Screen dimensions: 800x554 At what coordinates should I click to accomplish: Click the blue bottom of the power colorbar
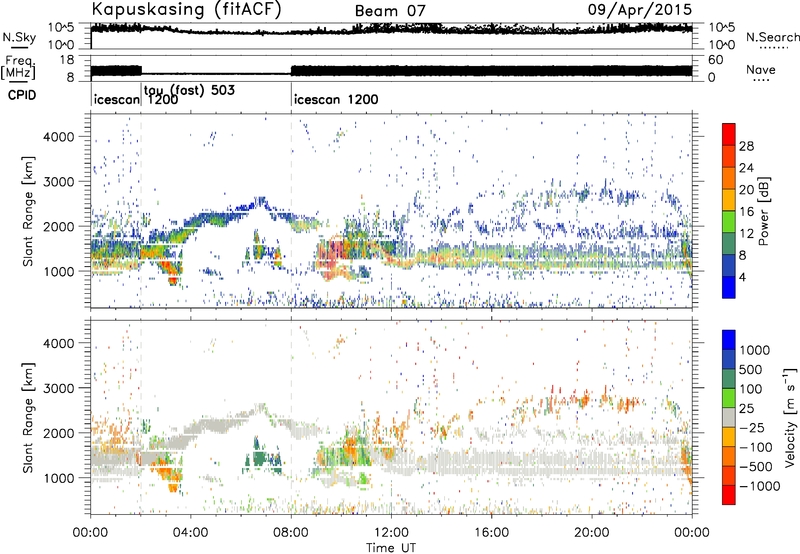point(729,287)
